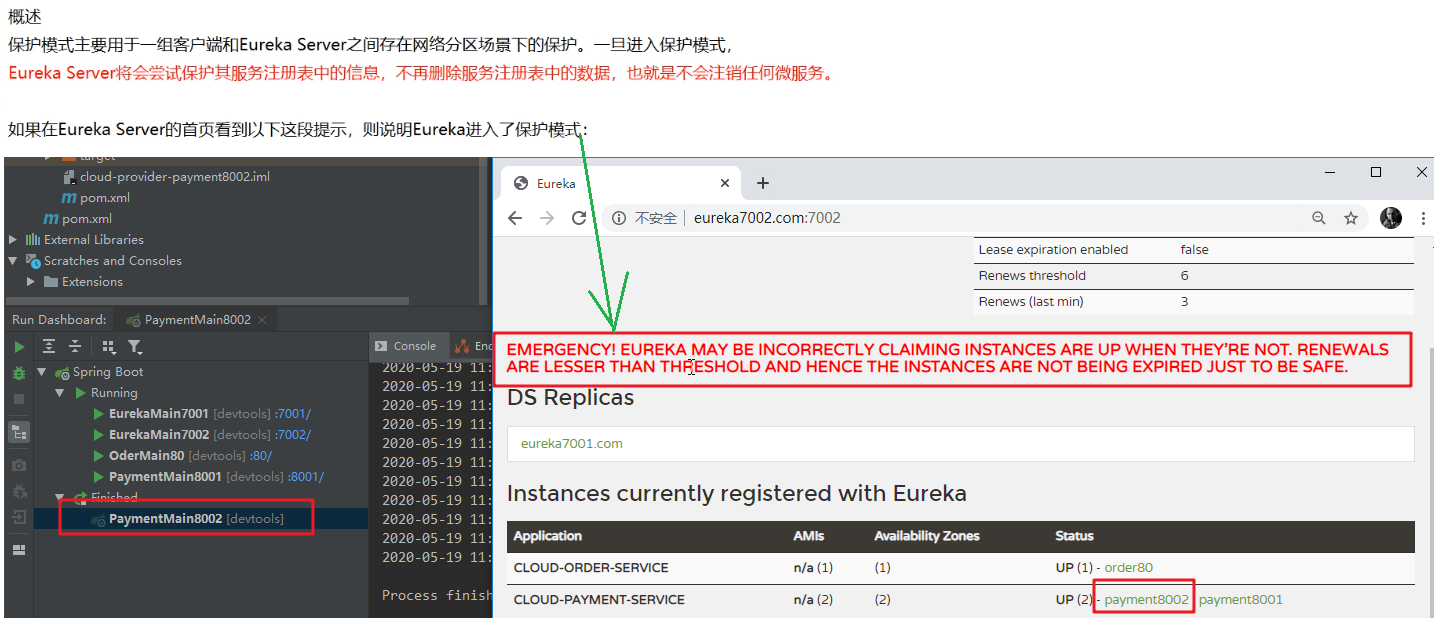Screen dimensions: 1447x621
Task: Click the layout restore icon at strip bottom
Action: [19, 550]
